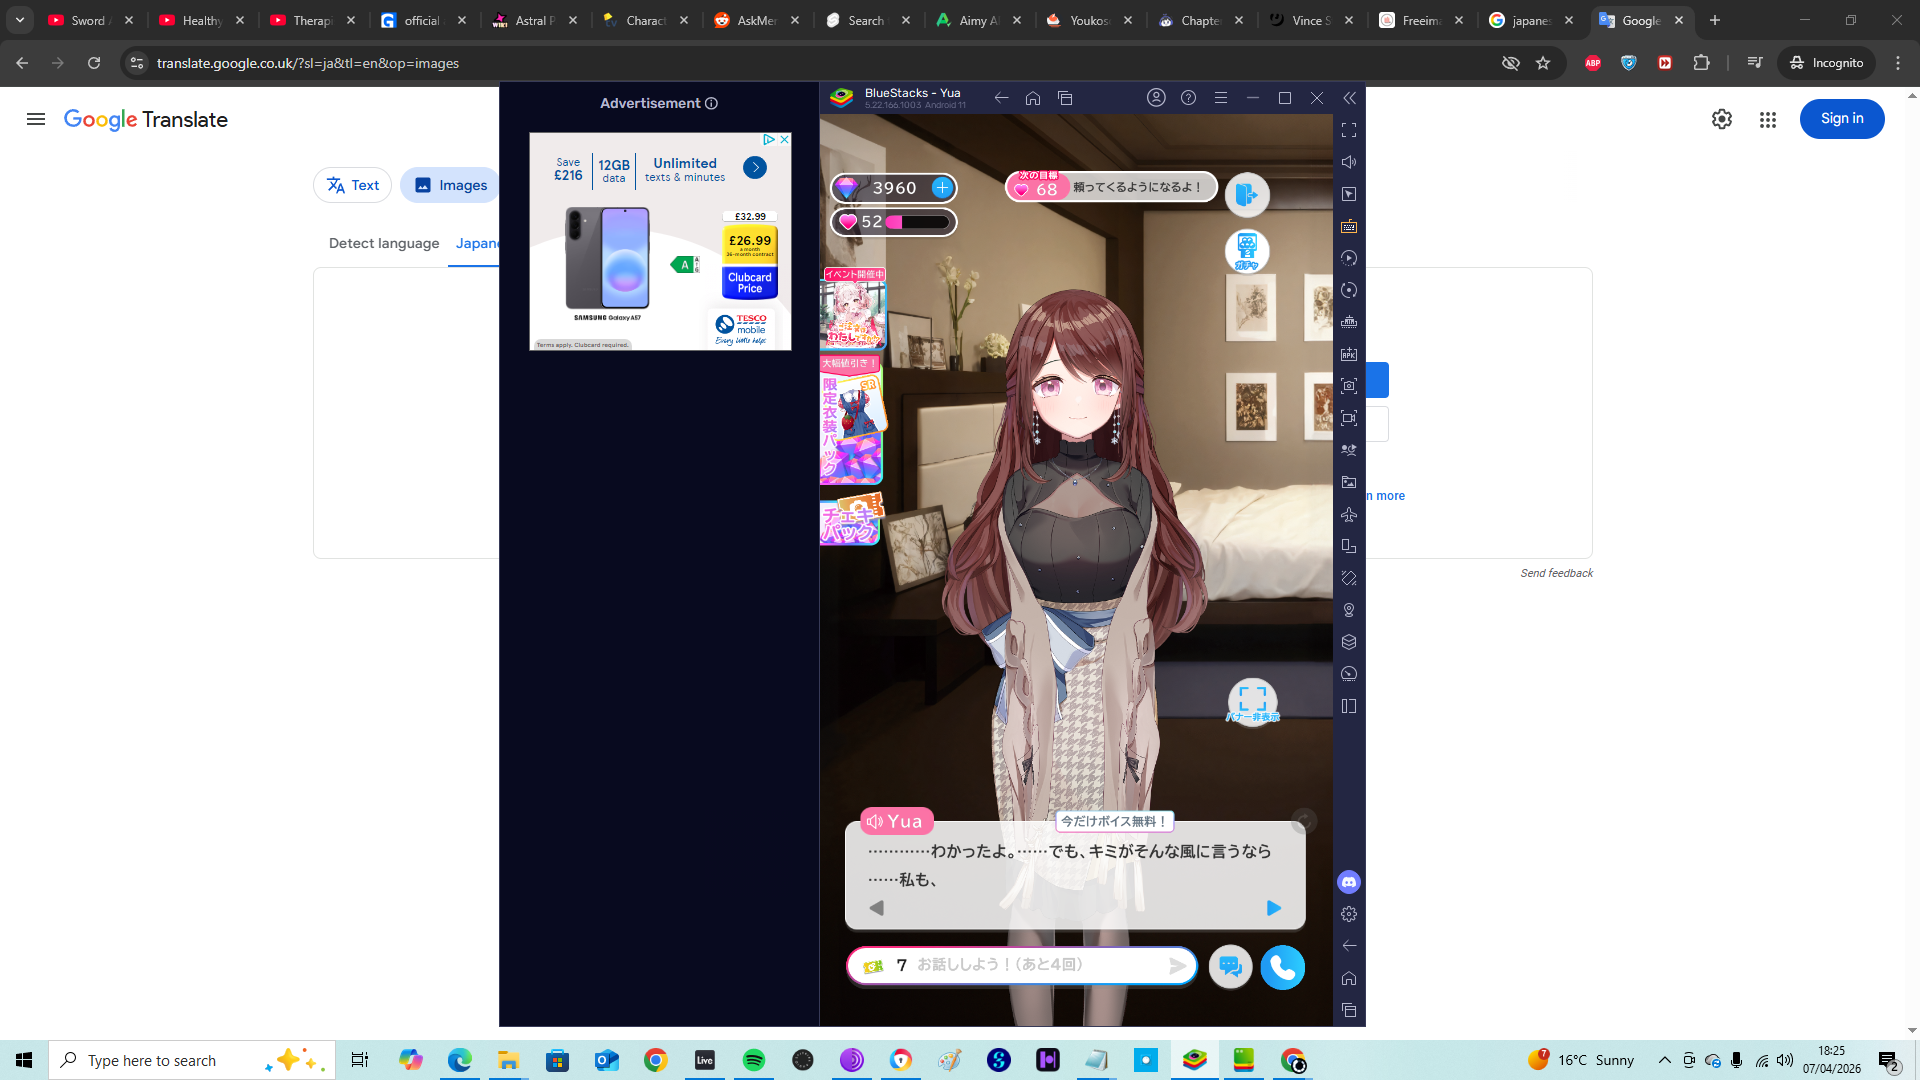The width and height of the screenshot is (1920, 1080).
Task: Bookmark this page with the star icon
Action: [x=1543, y=63]
